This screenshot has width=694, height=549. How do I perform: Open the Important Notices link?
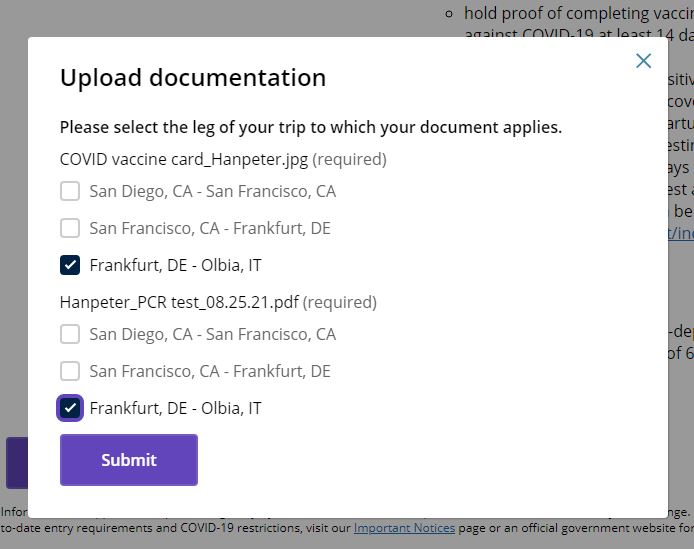click(x=404, y=527)
